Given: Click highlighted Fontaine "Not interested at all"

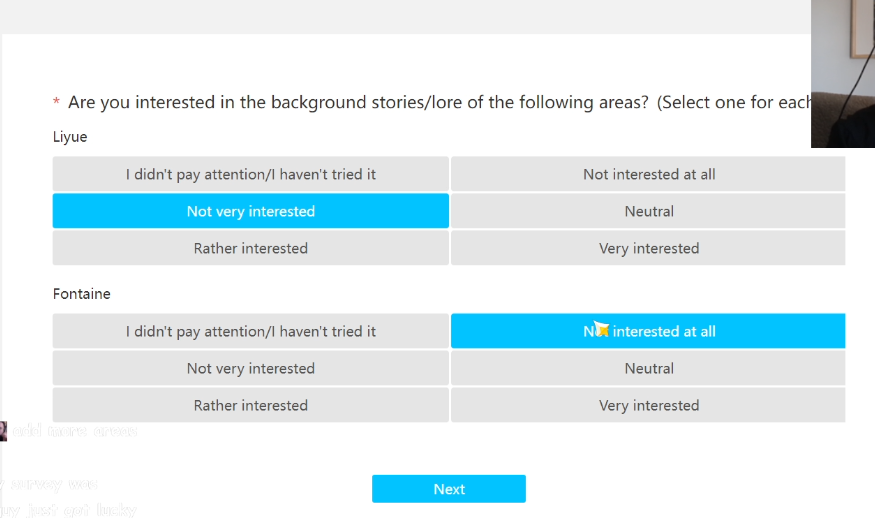Looking at the screenshot, I should click(x=648, y=331).
